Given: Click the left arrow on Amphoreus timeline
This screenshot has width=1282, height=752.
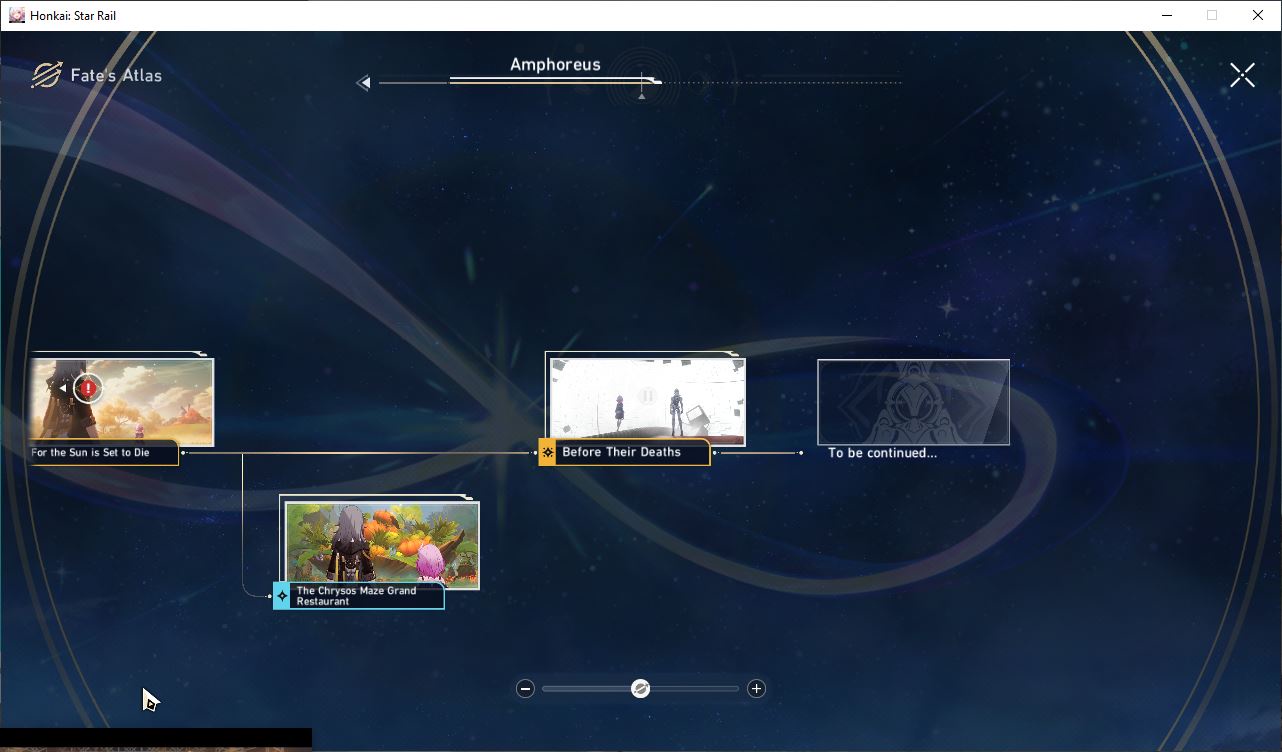Looking at the screenshot, I should [364, 83].
